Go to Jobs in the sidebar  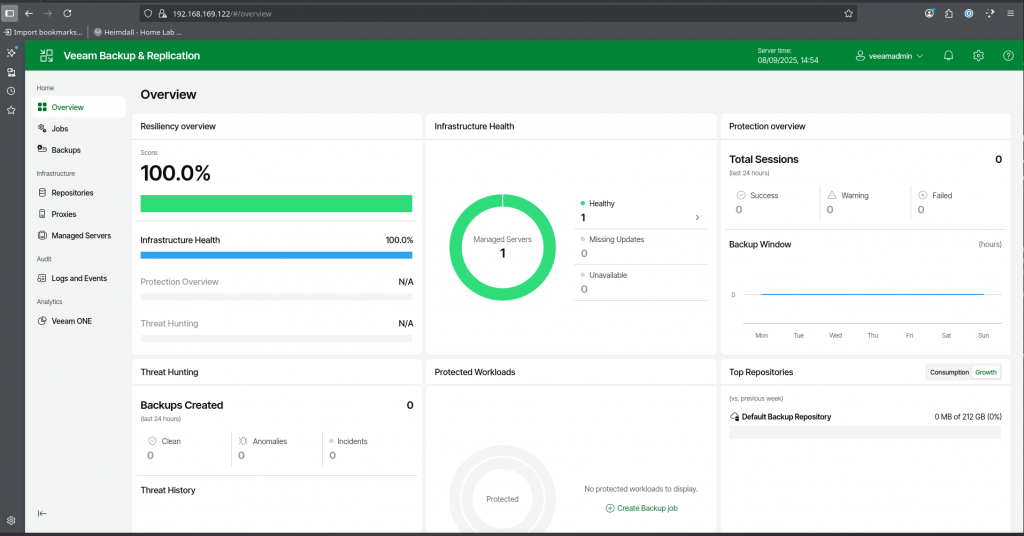tap(78, 129)
